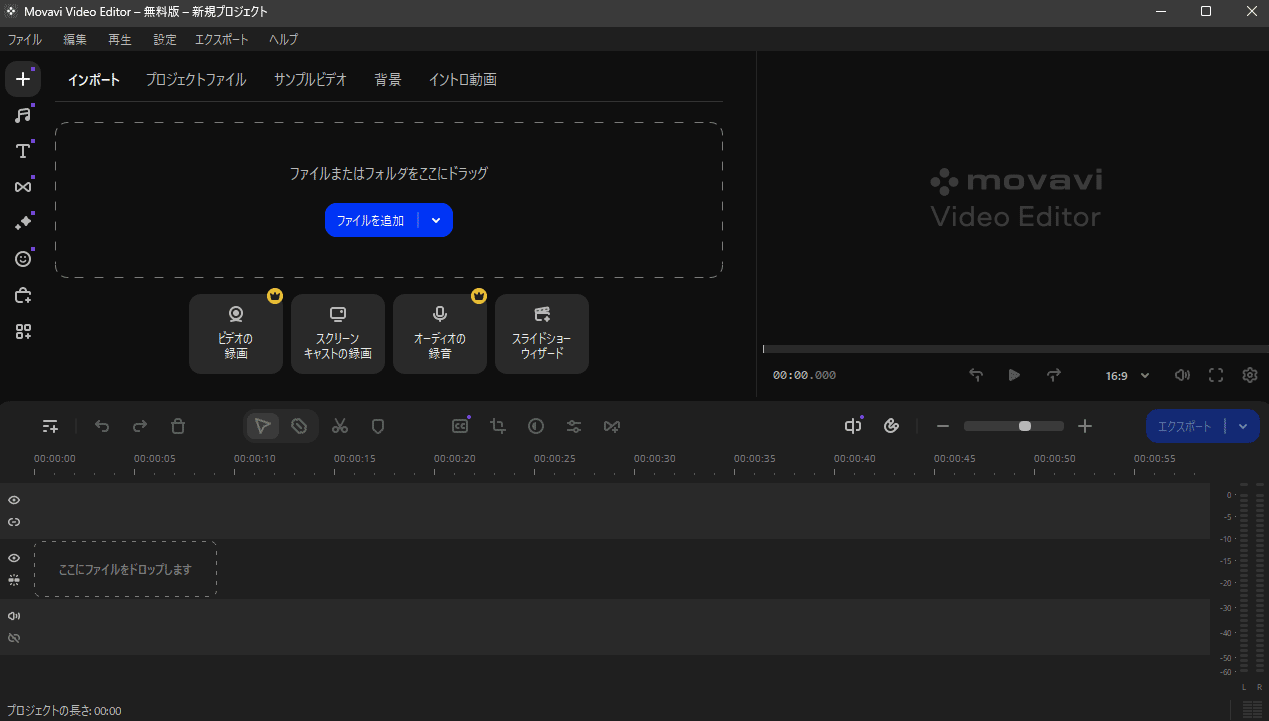Screen dimensions: 1269x721
Task: Select the Color adjustments icon in the toolbar
Action: click(x=536, y=426)
